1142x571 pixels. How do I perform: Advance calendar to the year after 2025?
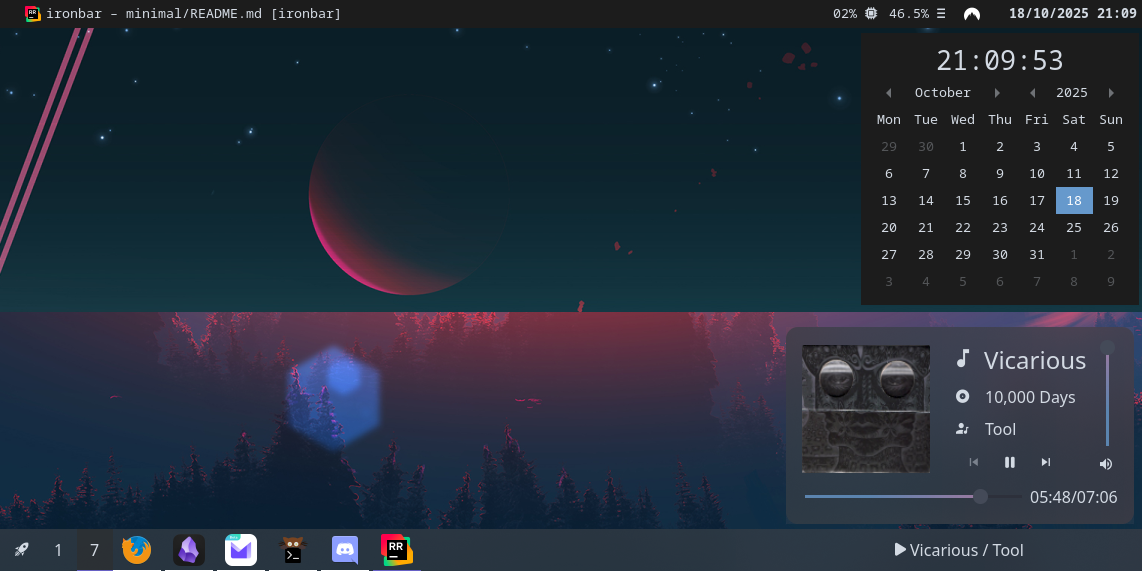point(1111,93)
